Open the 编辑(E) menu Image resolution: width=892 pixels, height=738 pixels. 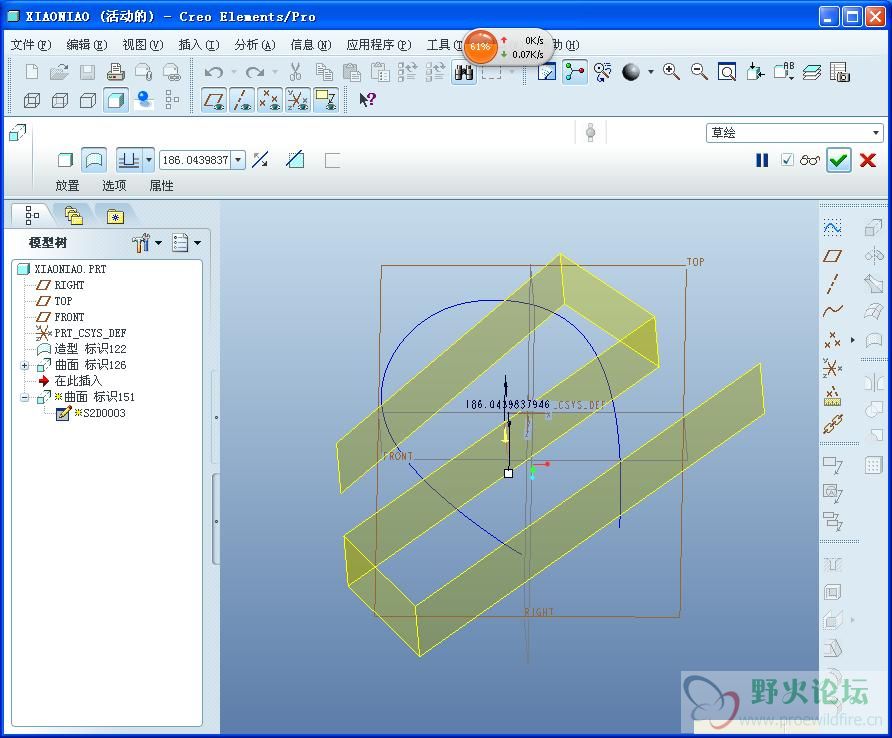86,45
